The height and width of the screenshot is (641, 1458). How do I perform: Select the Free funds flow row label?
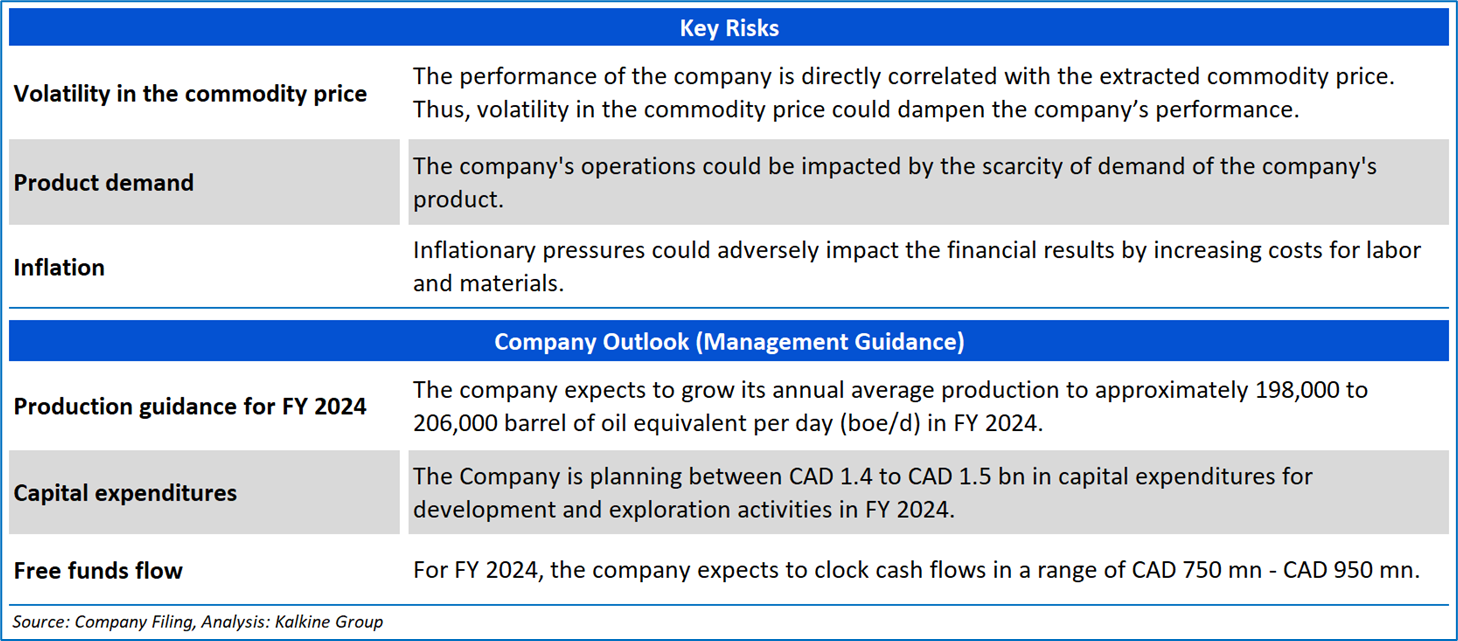pos(98,571)
